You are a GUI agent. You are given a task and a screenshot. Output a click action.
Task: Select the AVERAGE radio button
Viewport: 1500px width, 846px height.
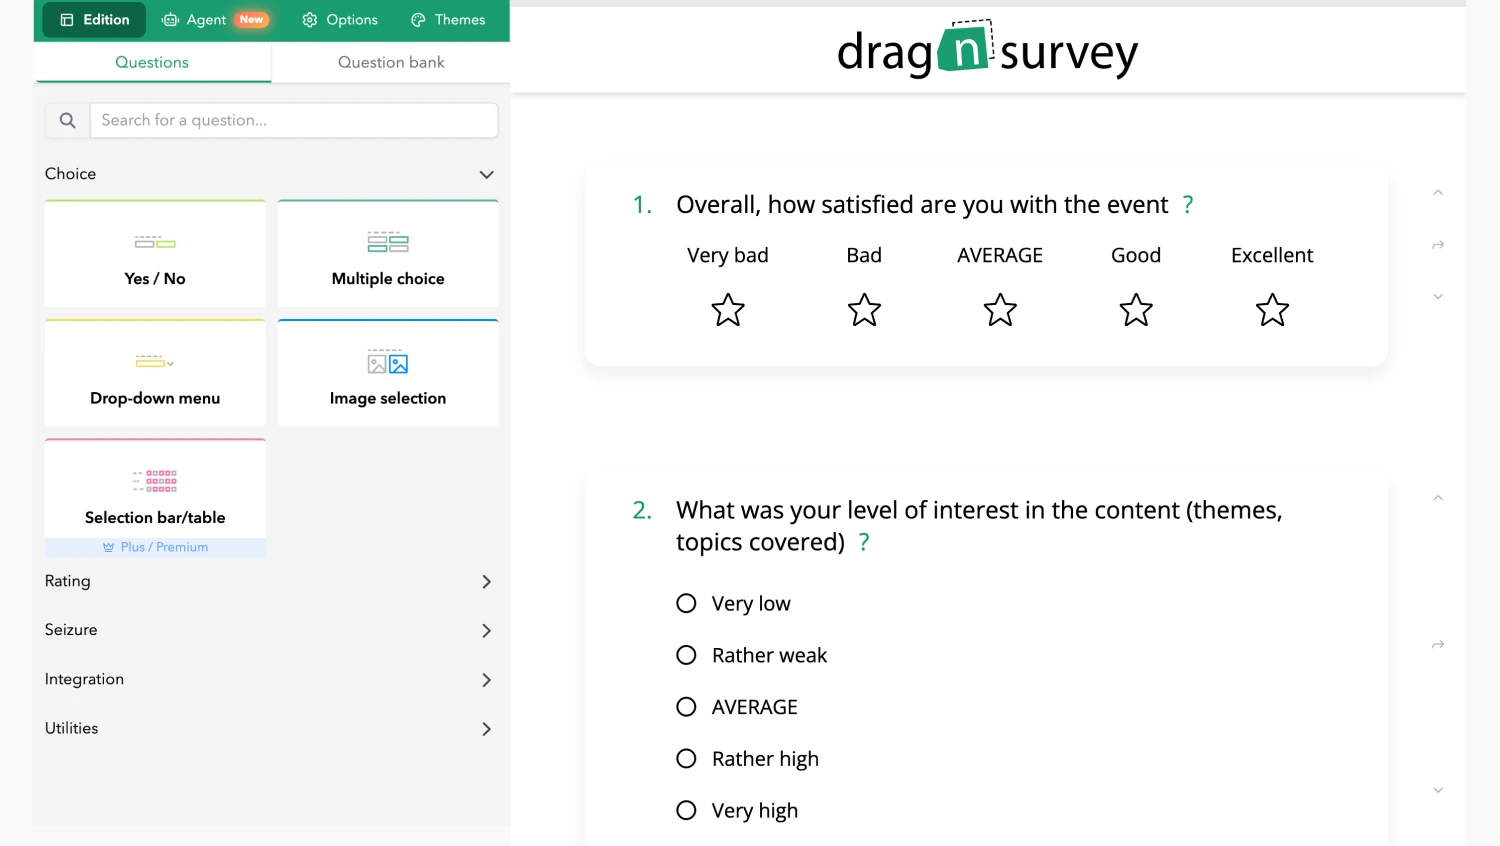tap(686, 706)
